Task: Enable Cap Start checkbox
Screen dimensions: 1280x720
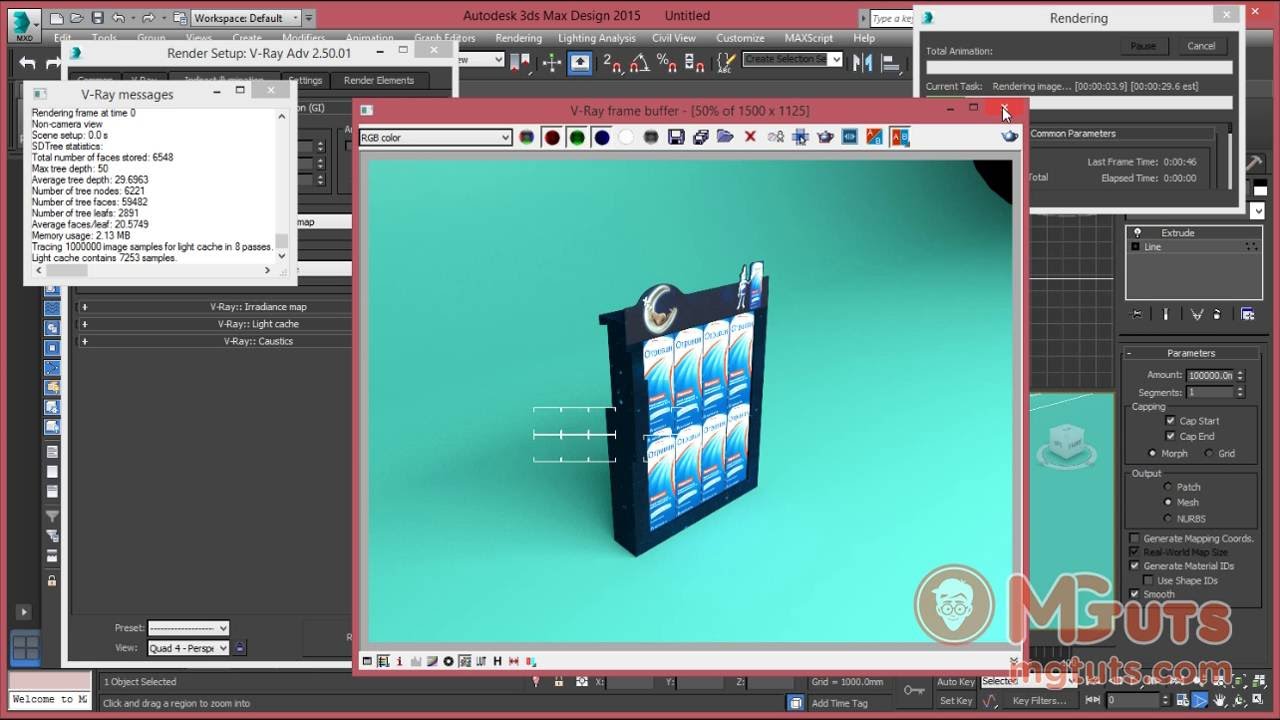Action: (1170, 421)
